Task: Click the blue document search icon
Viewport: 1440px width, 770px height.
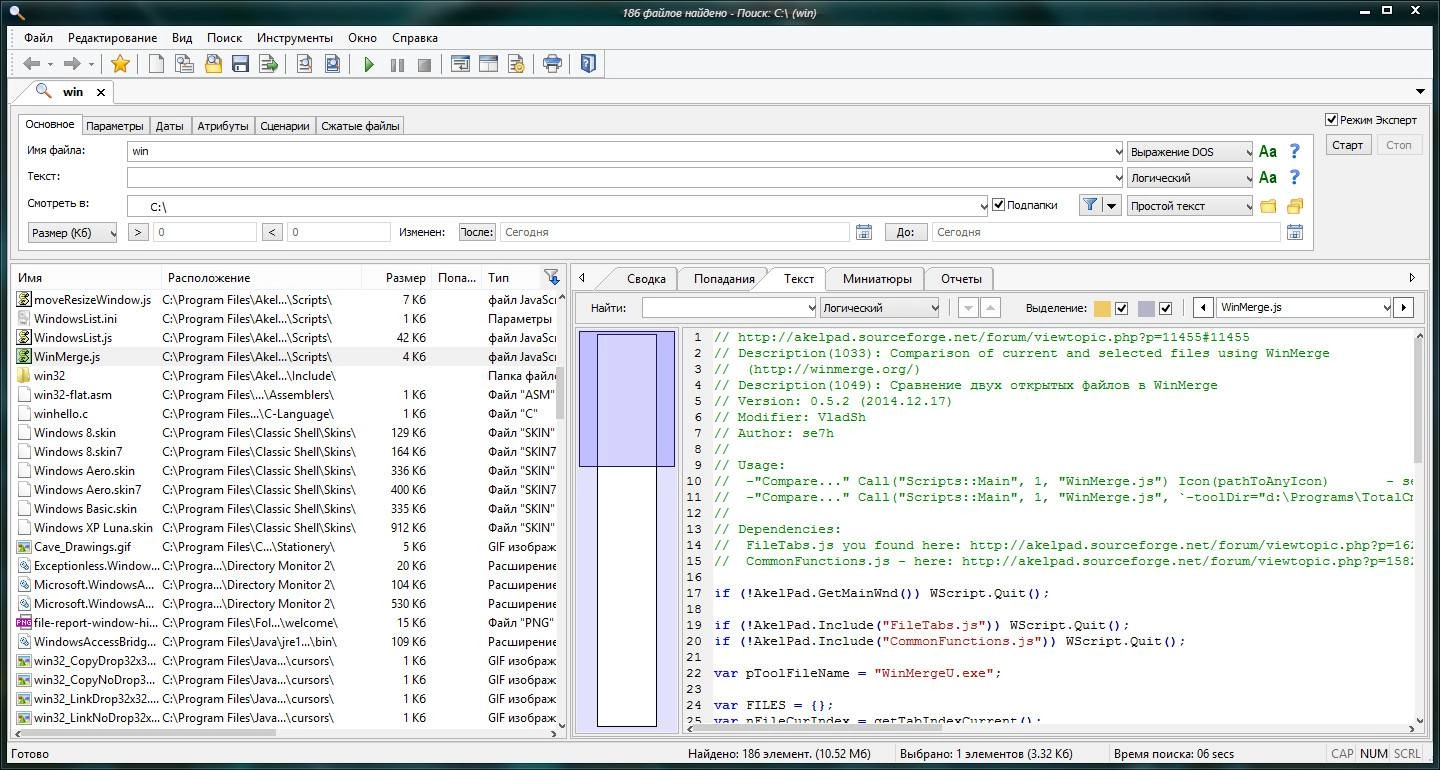Action: point(332,64)
